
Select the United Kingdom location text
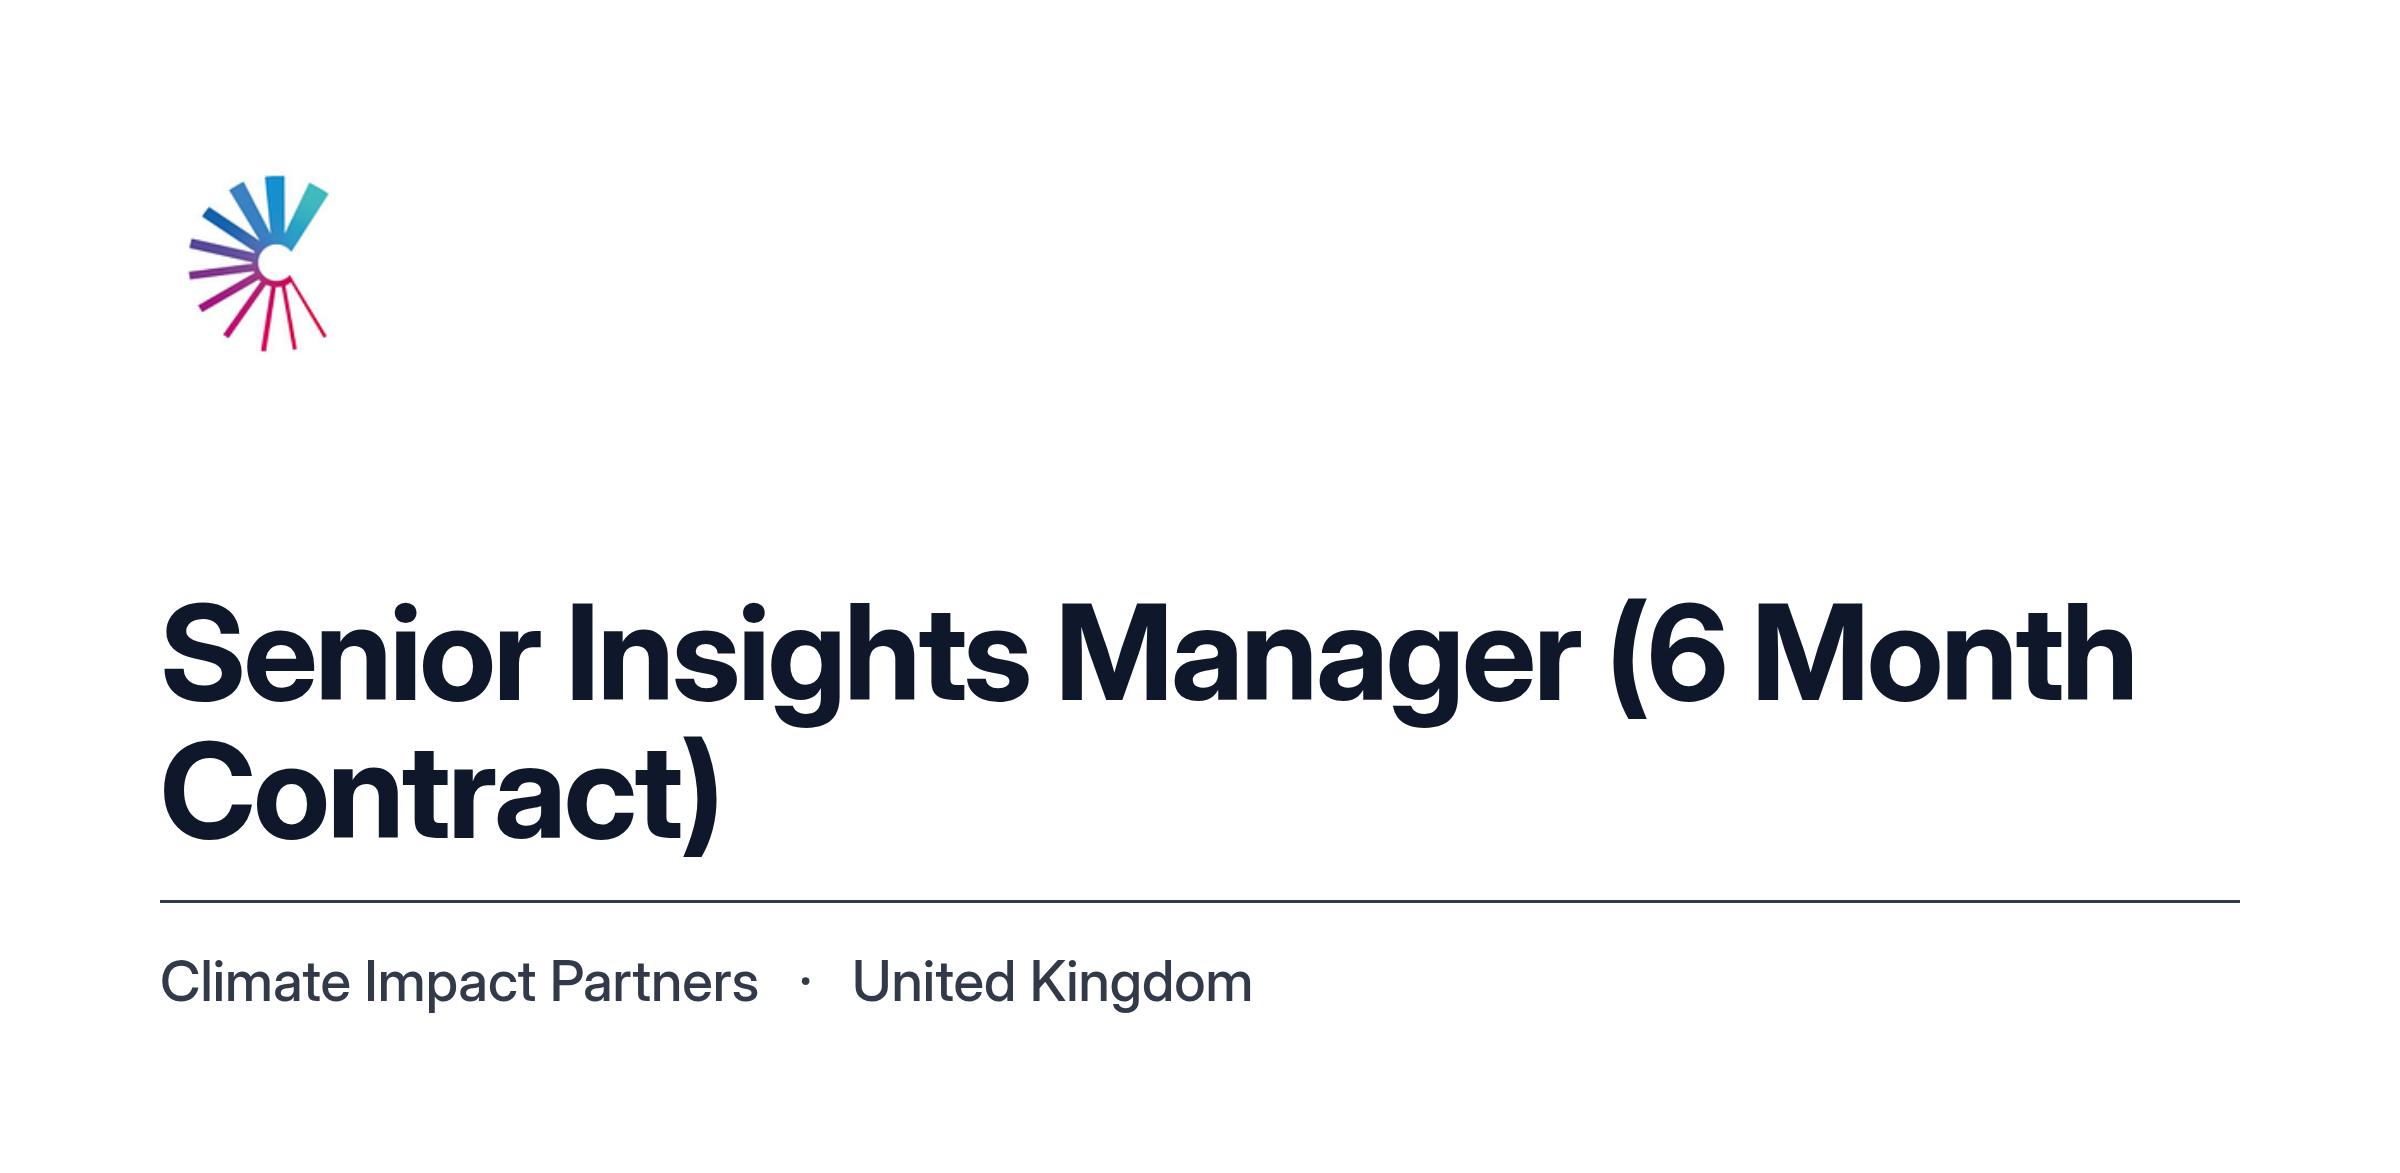tap(1052, 982)
